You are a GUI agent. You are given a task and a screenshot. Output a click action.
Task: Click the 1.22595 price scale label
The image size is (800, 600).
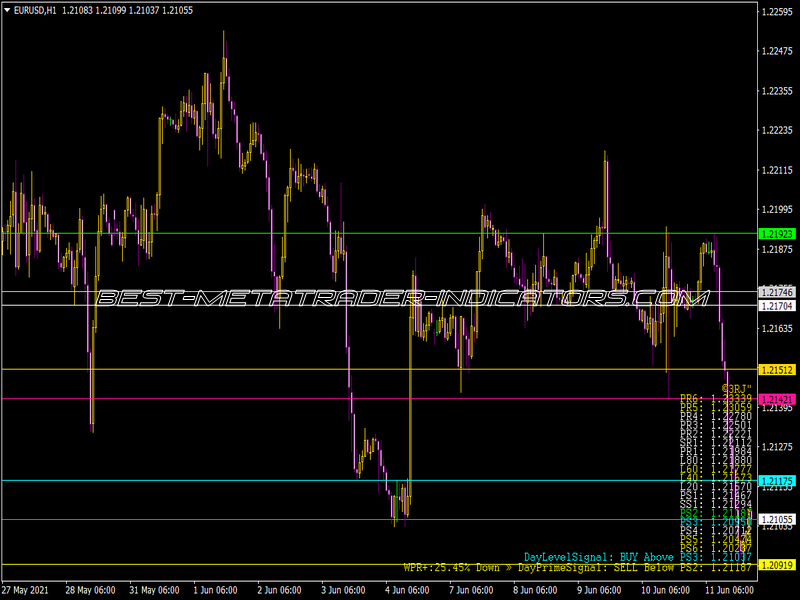pos(777,12)
